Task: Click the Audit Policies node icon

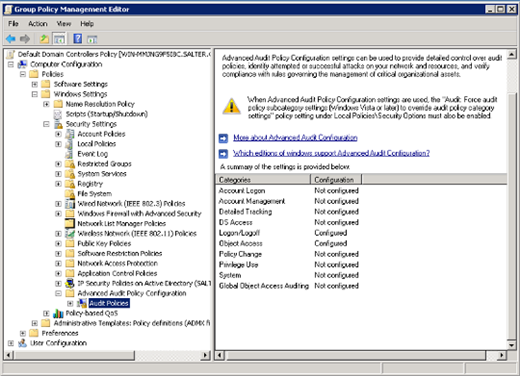Action: click(82, 303)
